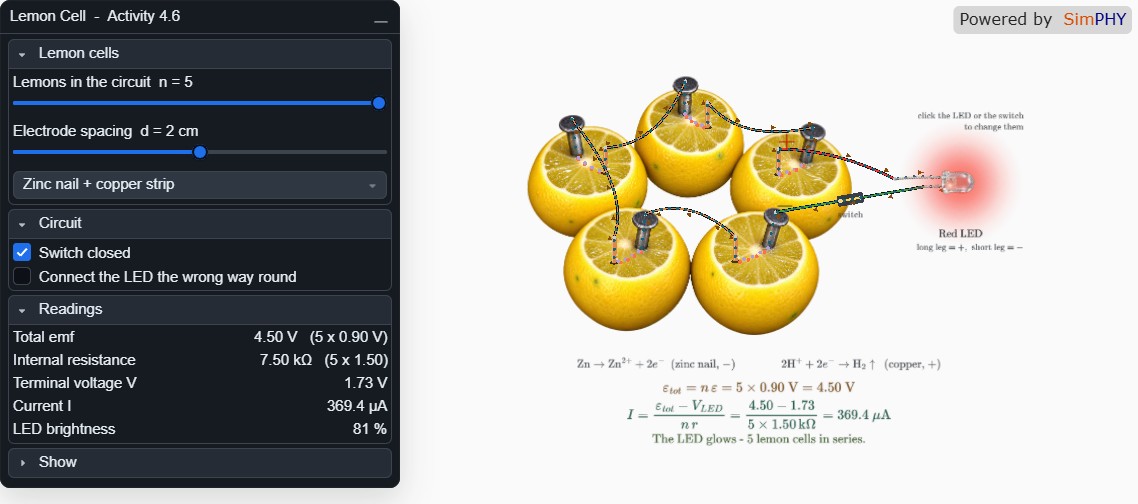Click the zinc nail half-reaction equation

(656, 365)
